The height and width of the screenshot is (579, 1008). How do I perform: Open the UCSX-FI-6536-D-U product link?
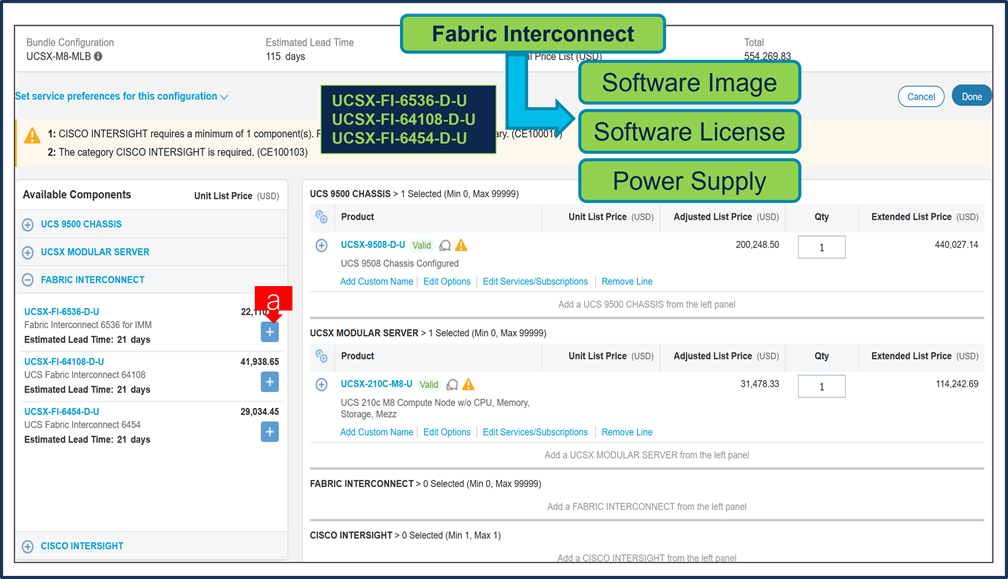[62, 312]
